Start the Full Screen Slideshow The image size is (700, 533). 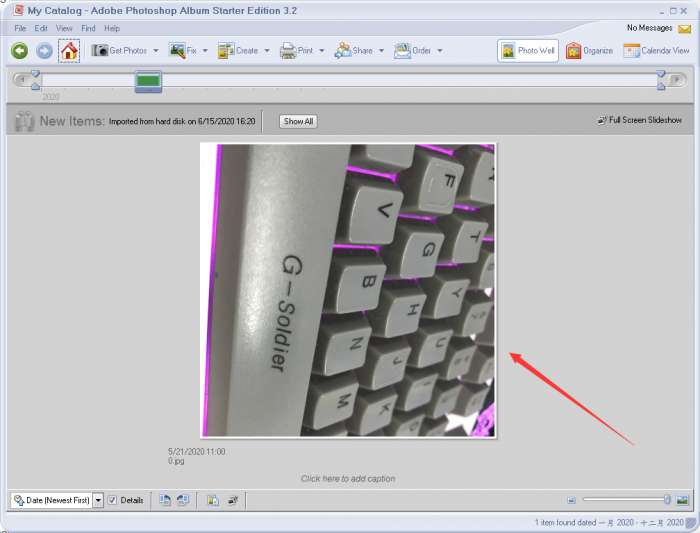(640, 120)
